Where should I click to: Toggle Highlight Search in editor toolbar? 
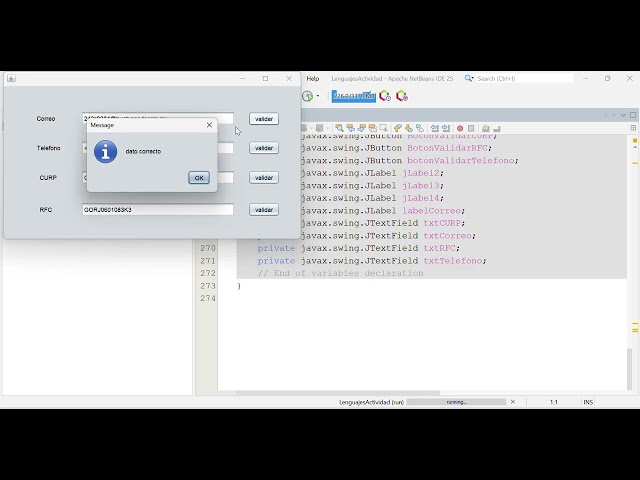(372, 128)
